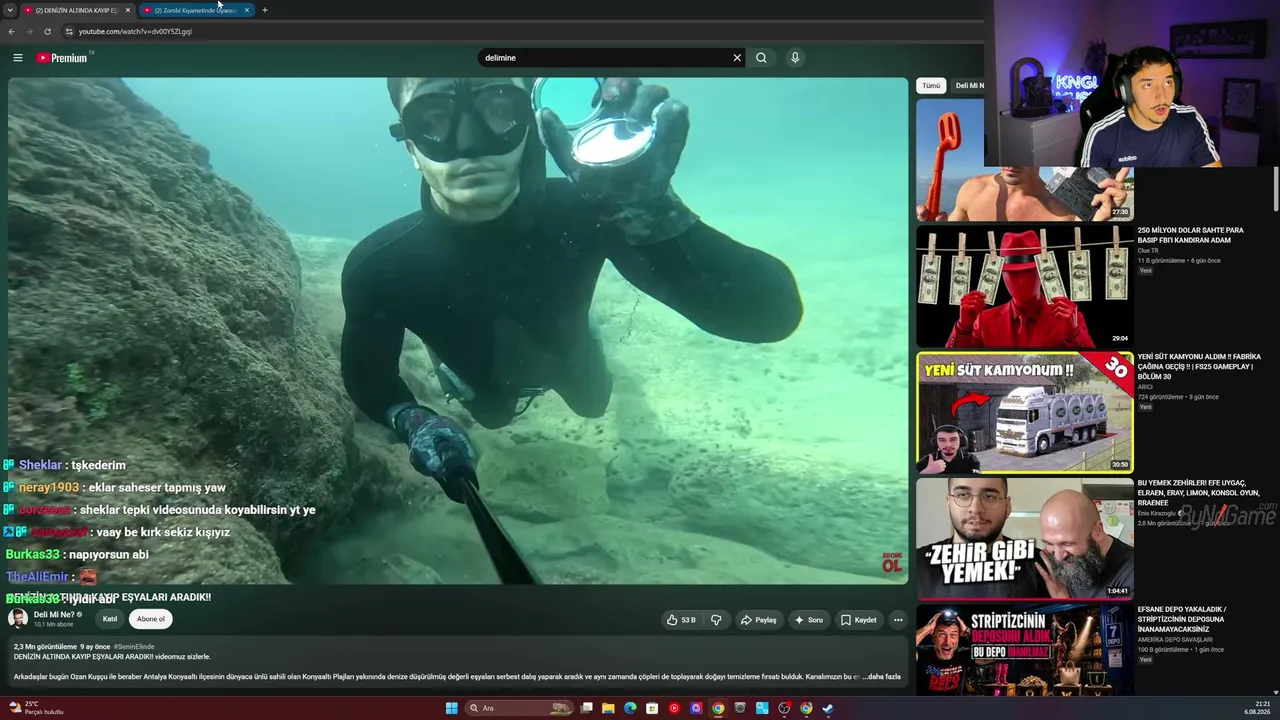This screenshot has width=1280, height=720.
Task: Open Clue TR channel name
Action: 1147,251
